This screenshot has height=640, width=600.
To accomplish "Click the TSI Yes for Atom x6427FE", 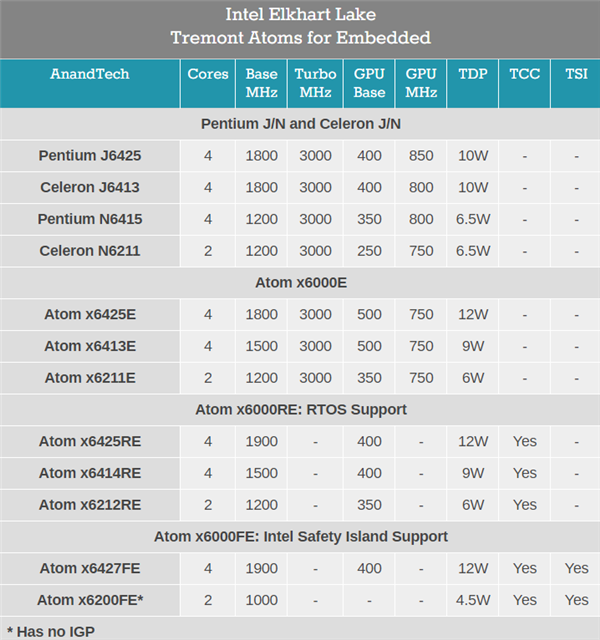I will [576, 568].
